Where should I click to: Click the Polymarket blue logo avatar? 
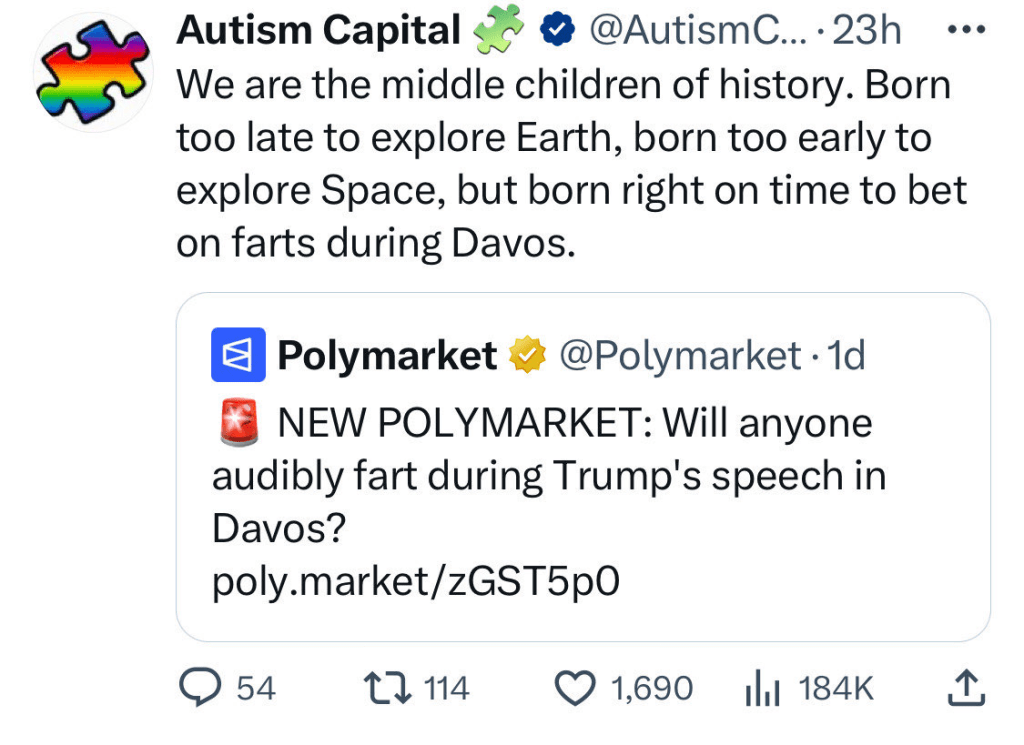238,354
